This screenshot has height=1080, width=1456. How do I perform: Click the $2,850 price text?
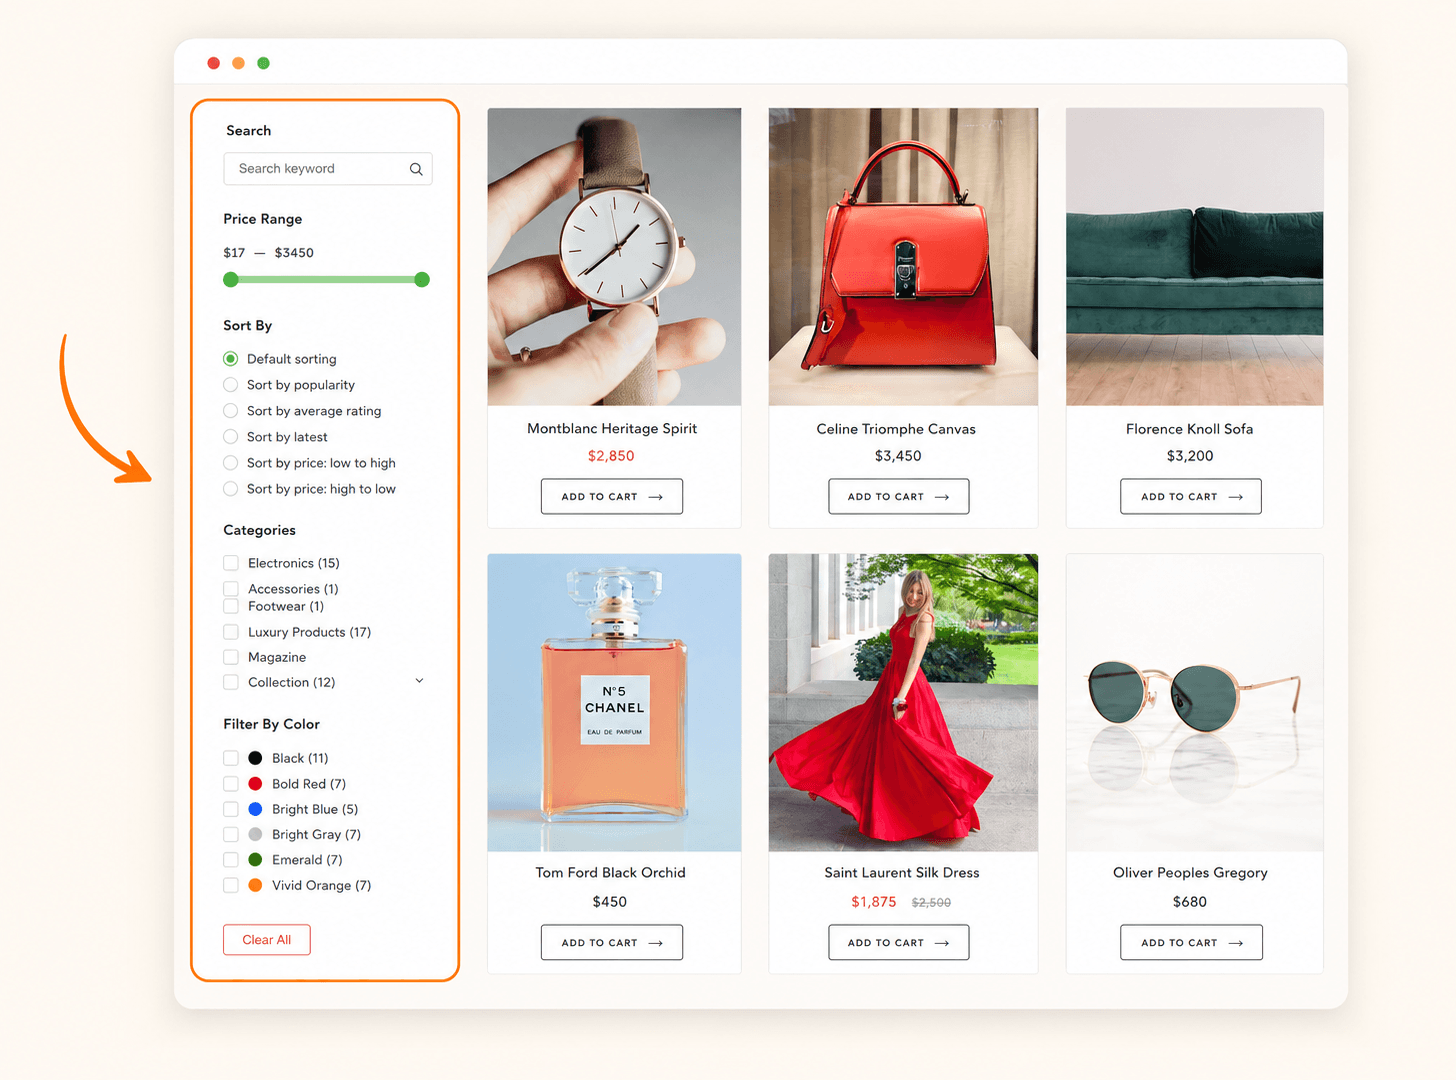point(611,456)
